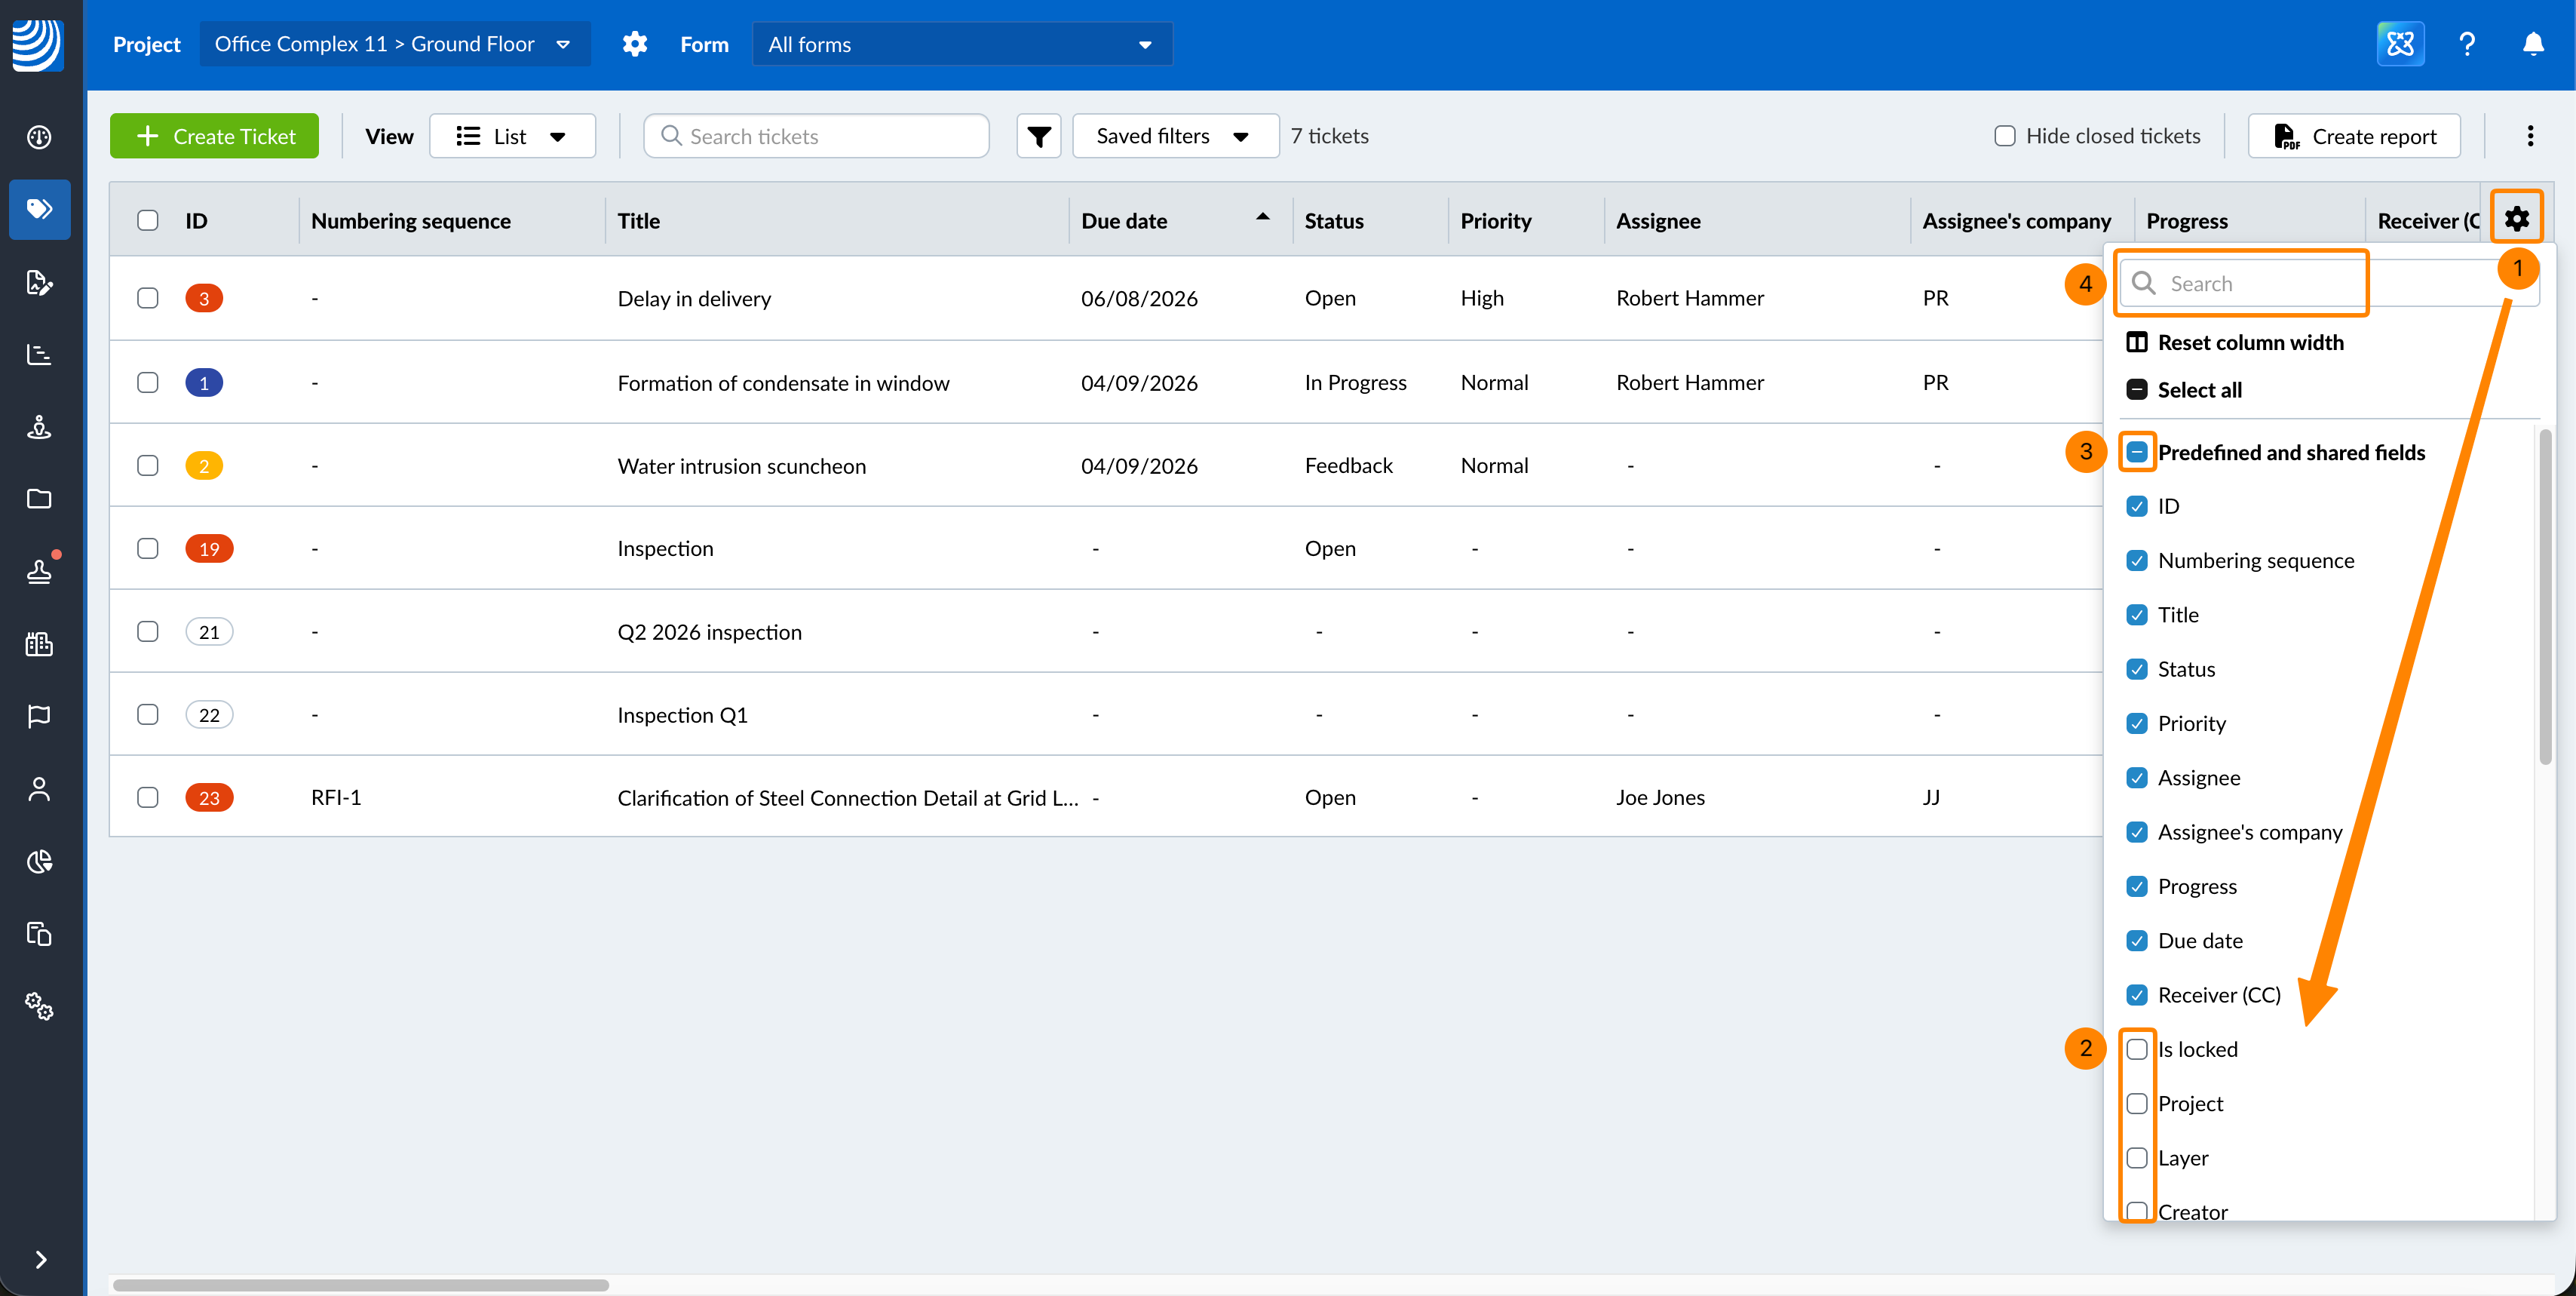2576x1296 pixels.
Task: Click the red ID badge 3
Action: tap(204, 298)
